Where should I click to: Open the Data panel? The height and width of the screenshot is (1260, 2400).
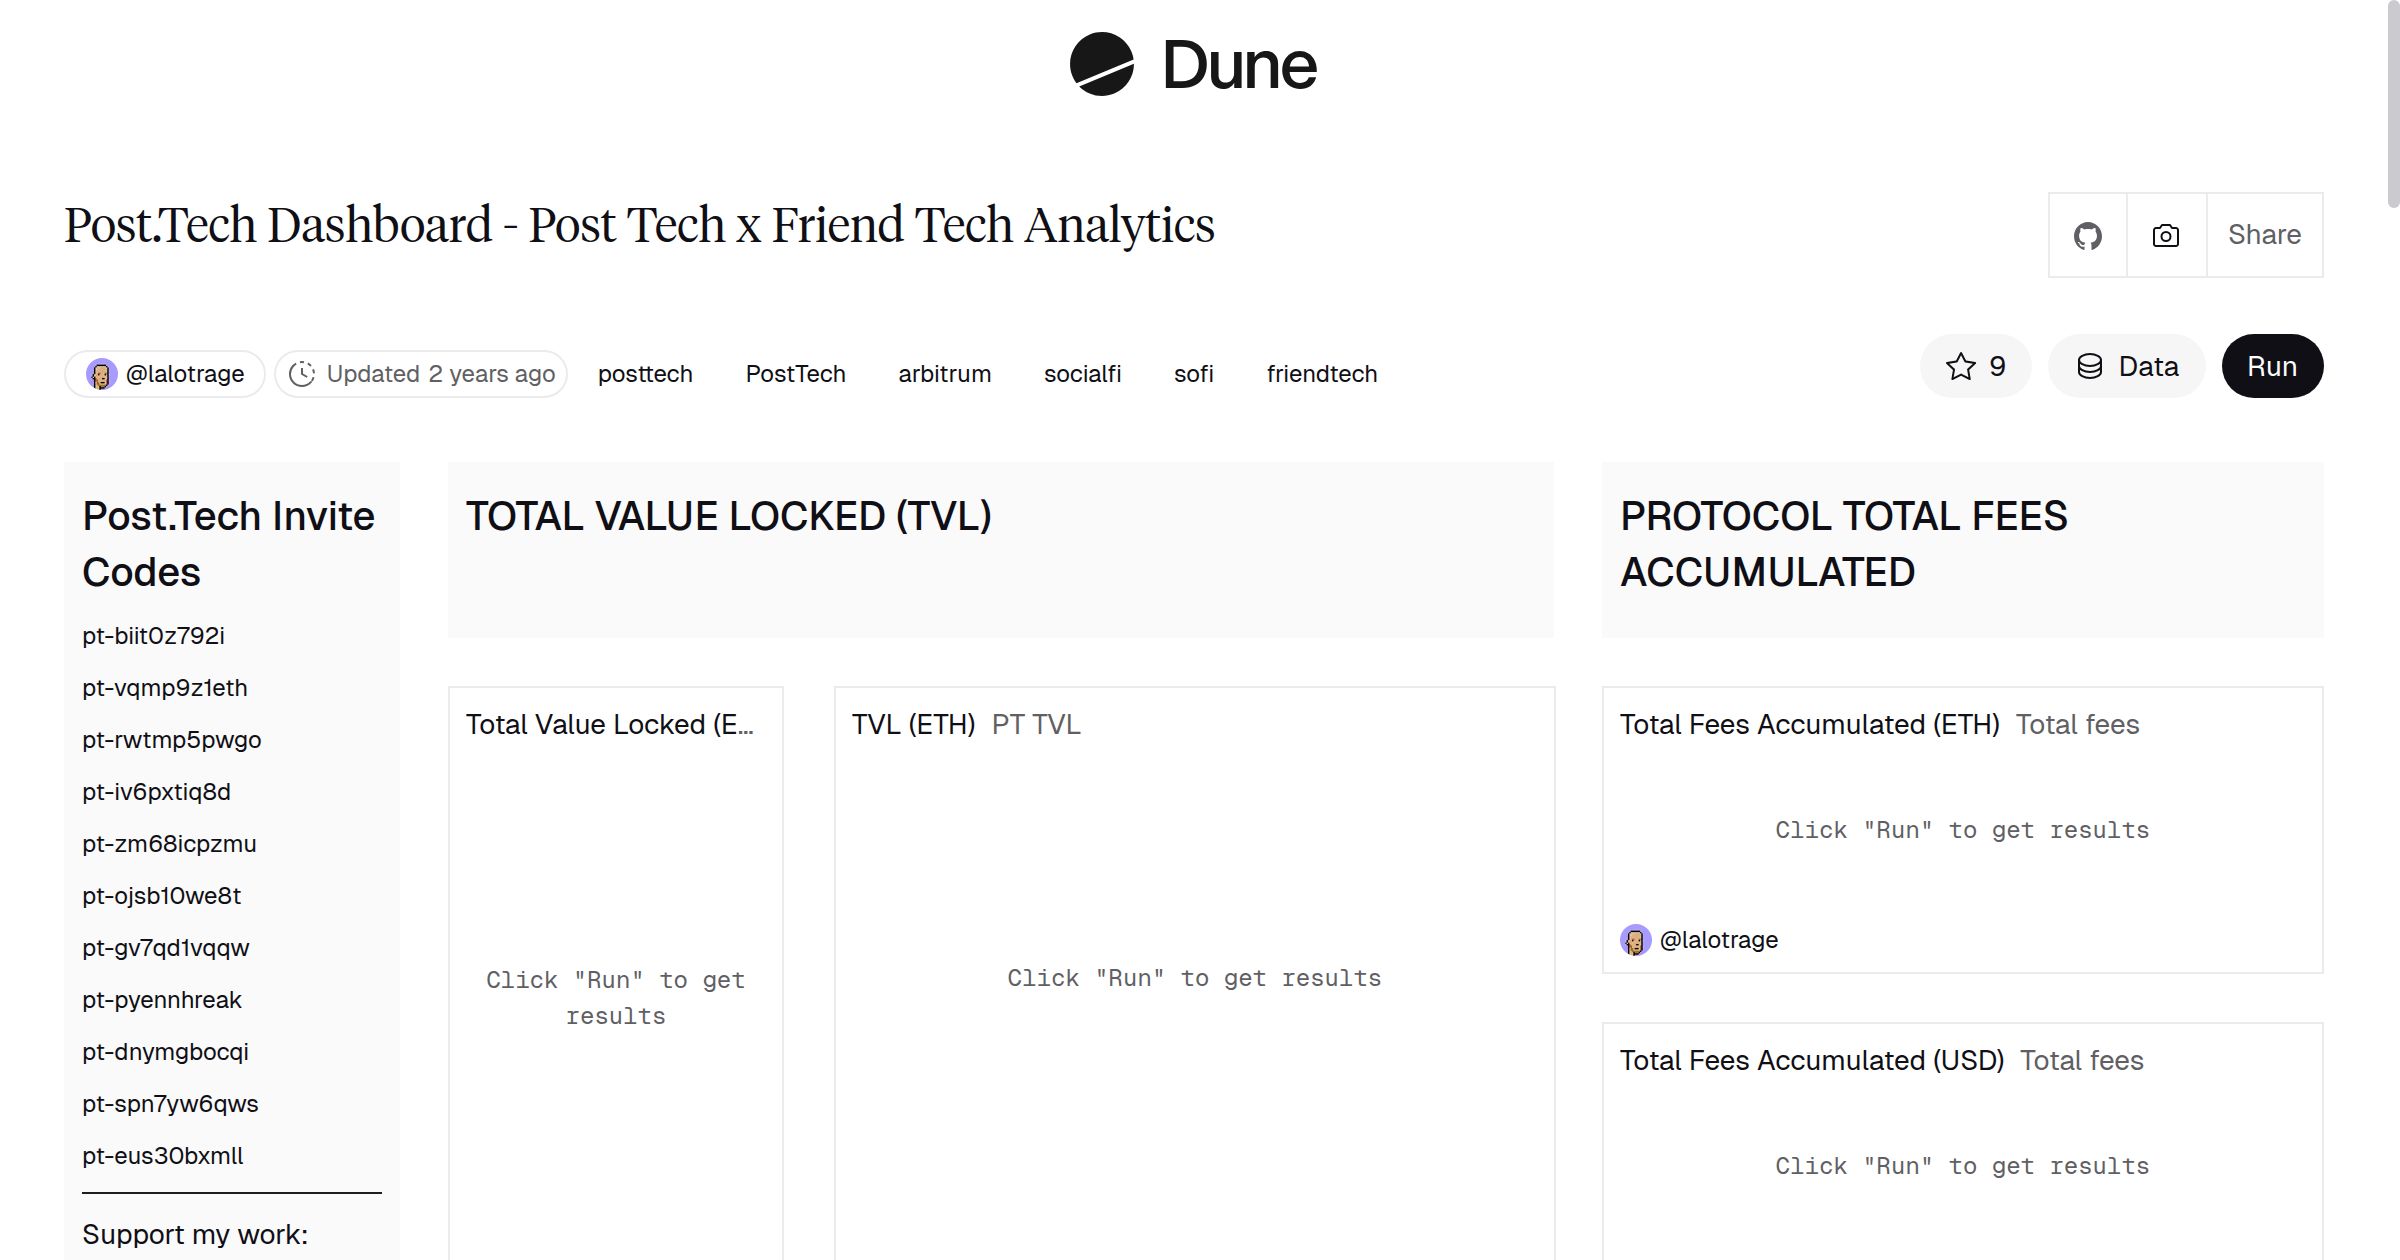[x=2127, y=366]
